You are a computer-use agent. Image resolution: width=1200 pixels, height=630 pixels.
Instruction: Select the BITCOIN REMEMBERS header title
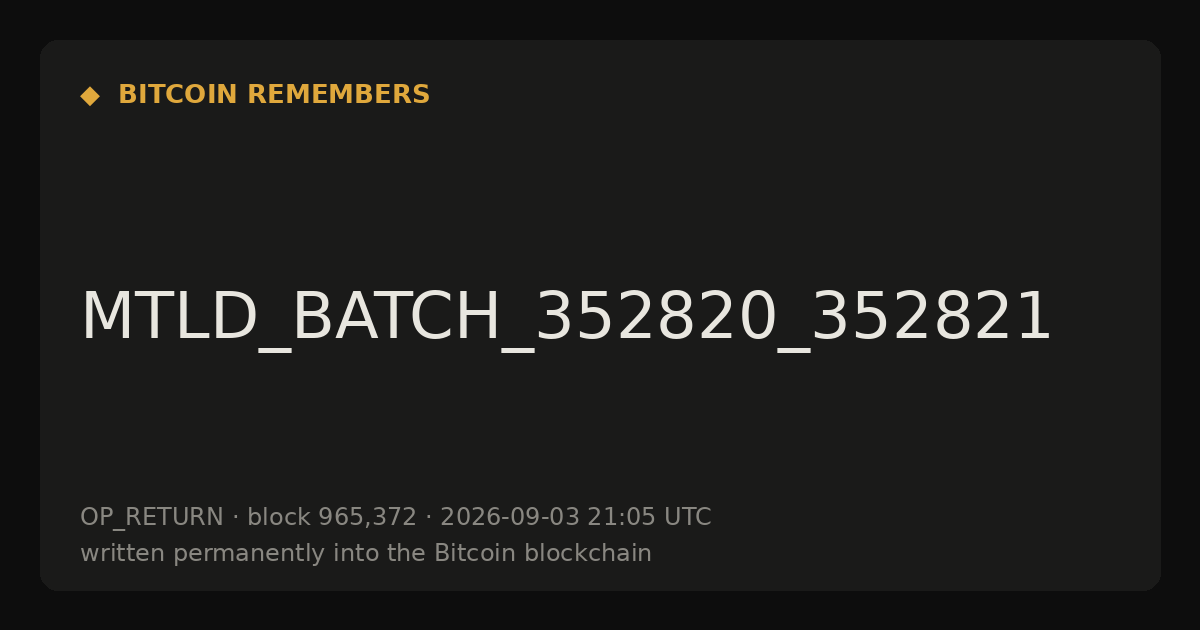coord(274,95)
